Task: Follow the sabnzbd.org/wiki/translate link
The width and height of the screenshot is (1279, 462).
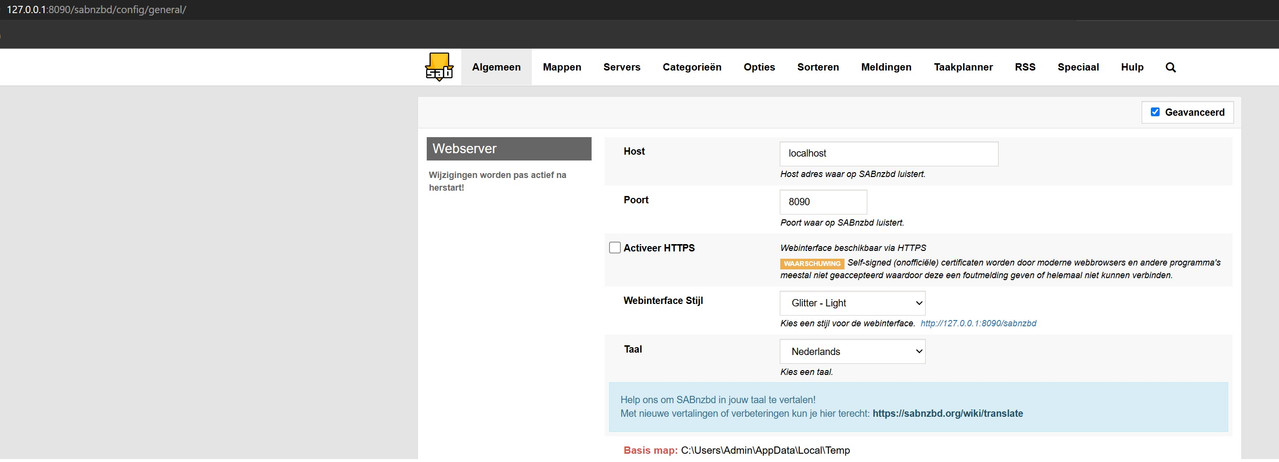Action: pos(948,413)
